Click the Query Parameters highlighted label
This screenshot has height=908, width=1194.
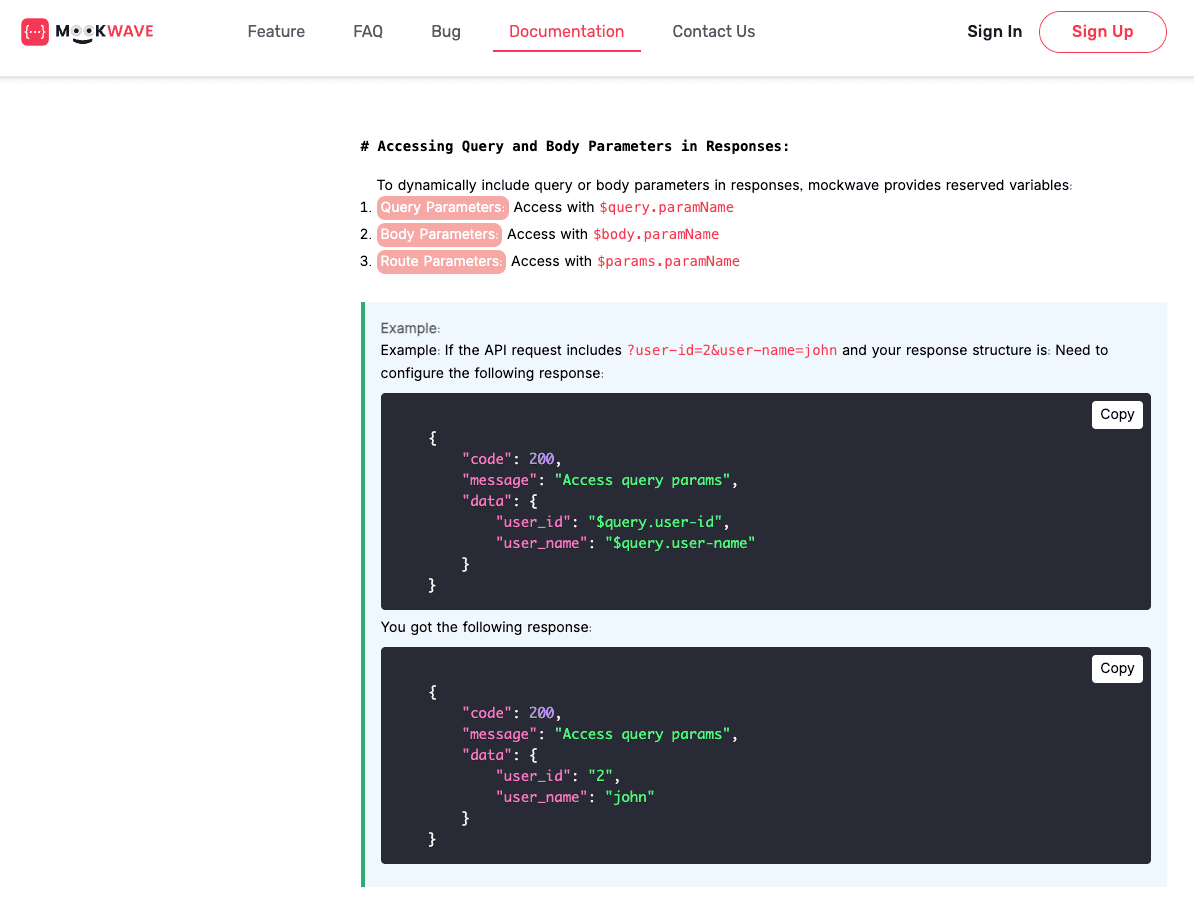point(442,207)
